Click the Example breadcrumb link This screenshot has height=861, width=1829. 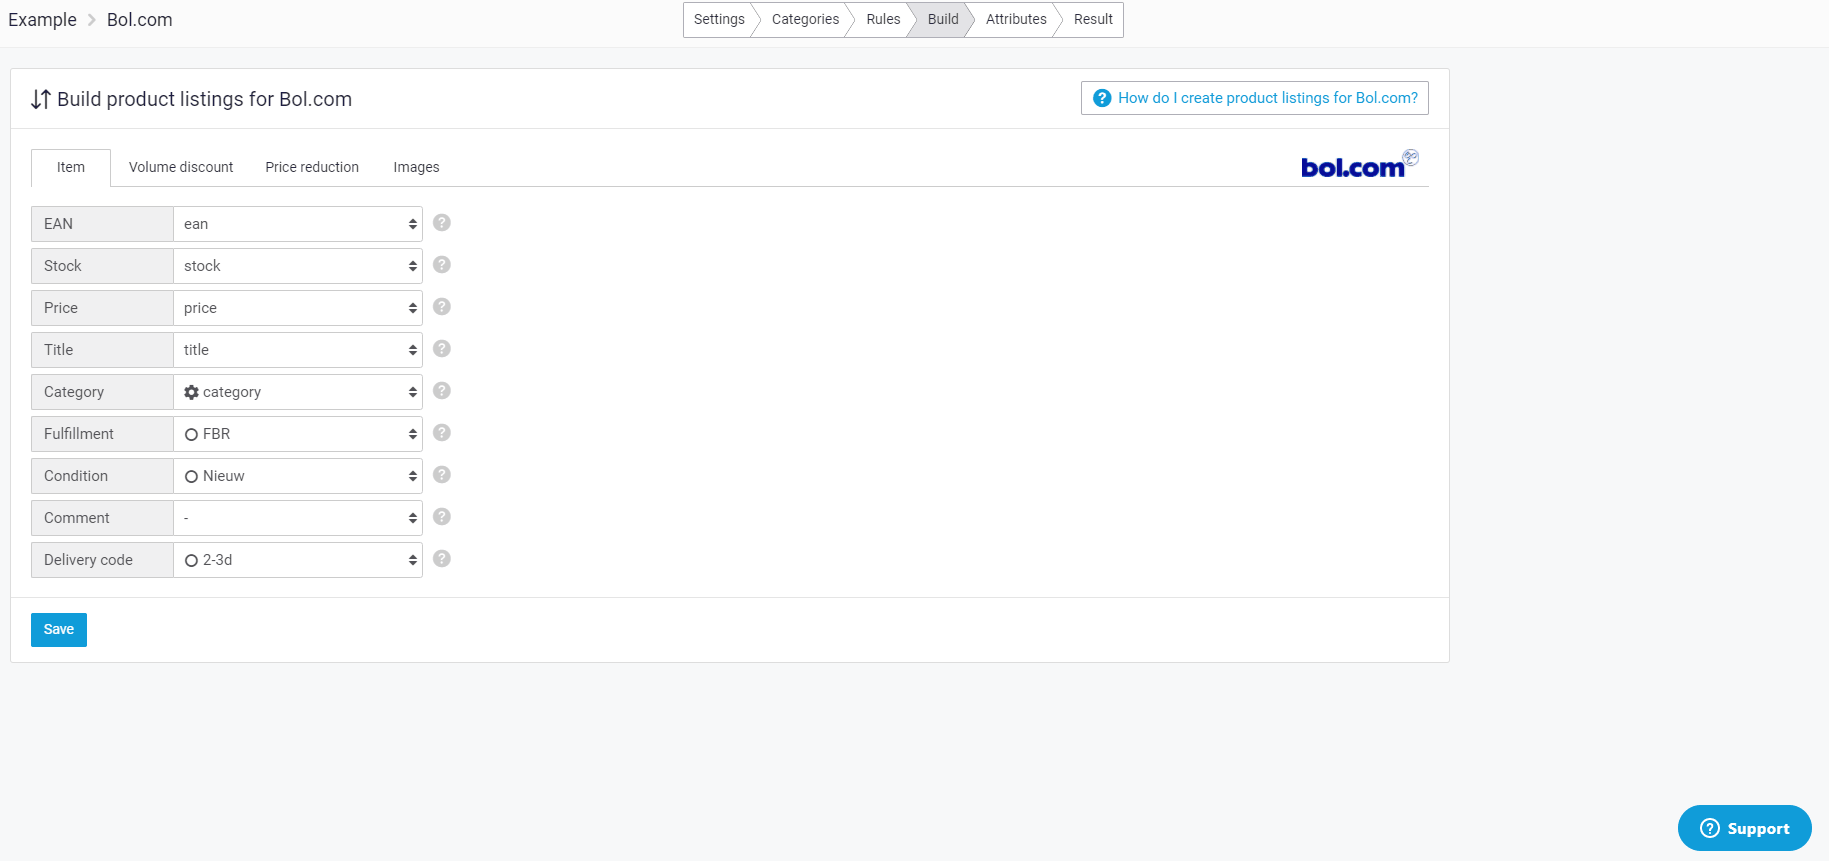tap(42, 20)
